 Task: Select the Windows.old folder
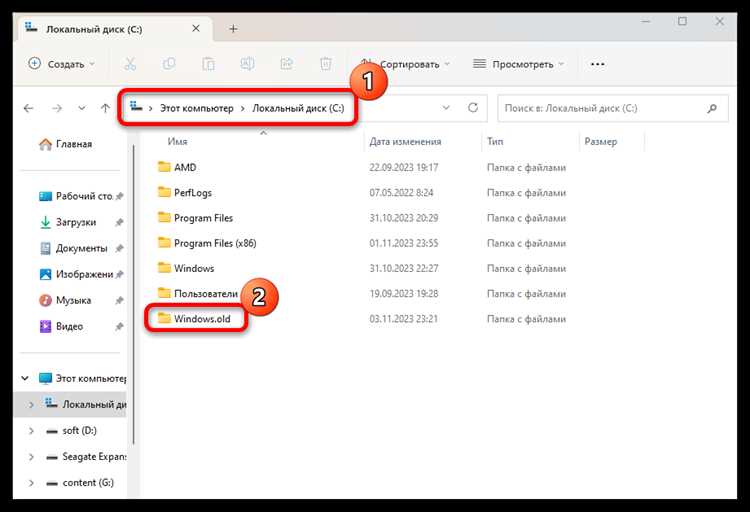click(x=194, y=319)
